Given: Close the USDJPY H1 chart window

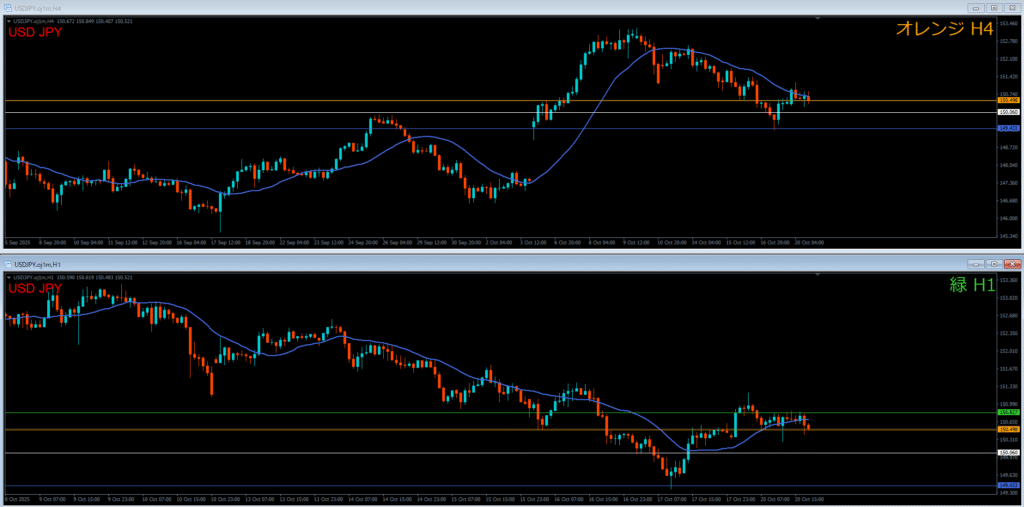Looking at the screenshot, I should point(1012,263).
